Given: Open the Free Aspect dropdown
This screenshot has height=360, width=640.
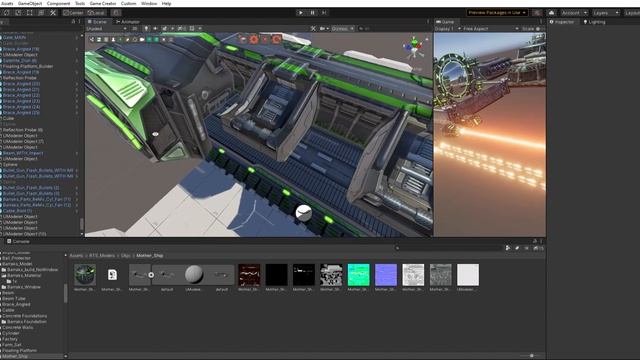Looking at the screenshot, I should 491,29.
